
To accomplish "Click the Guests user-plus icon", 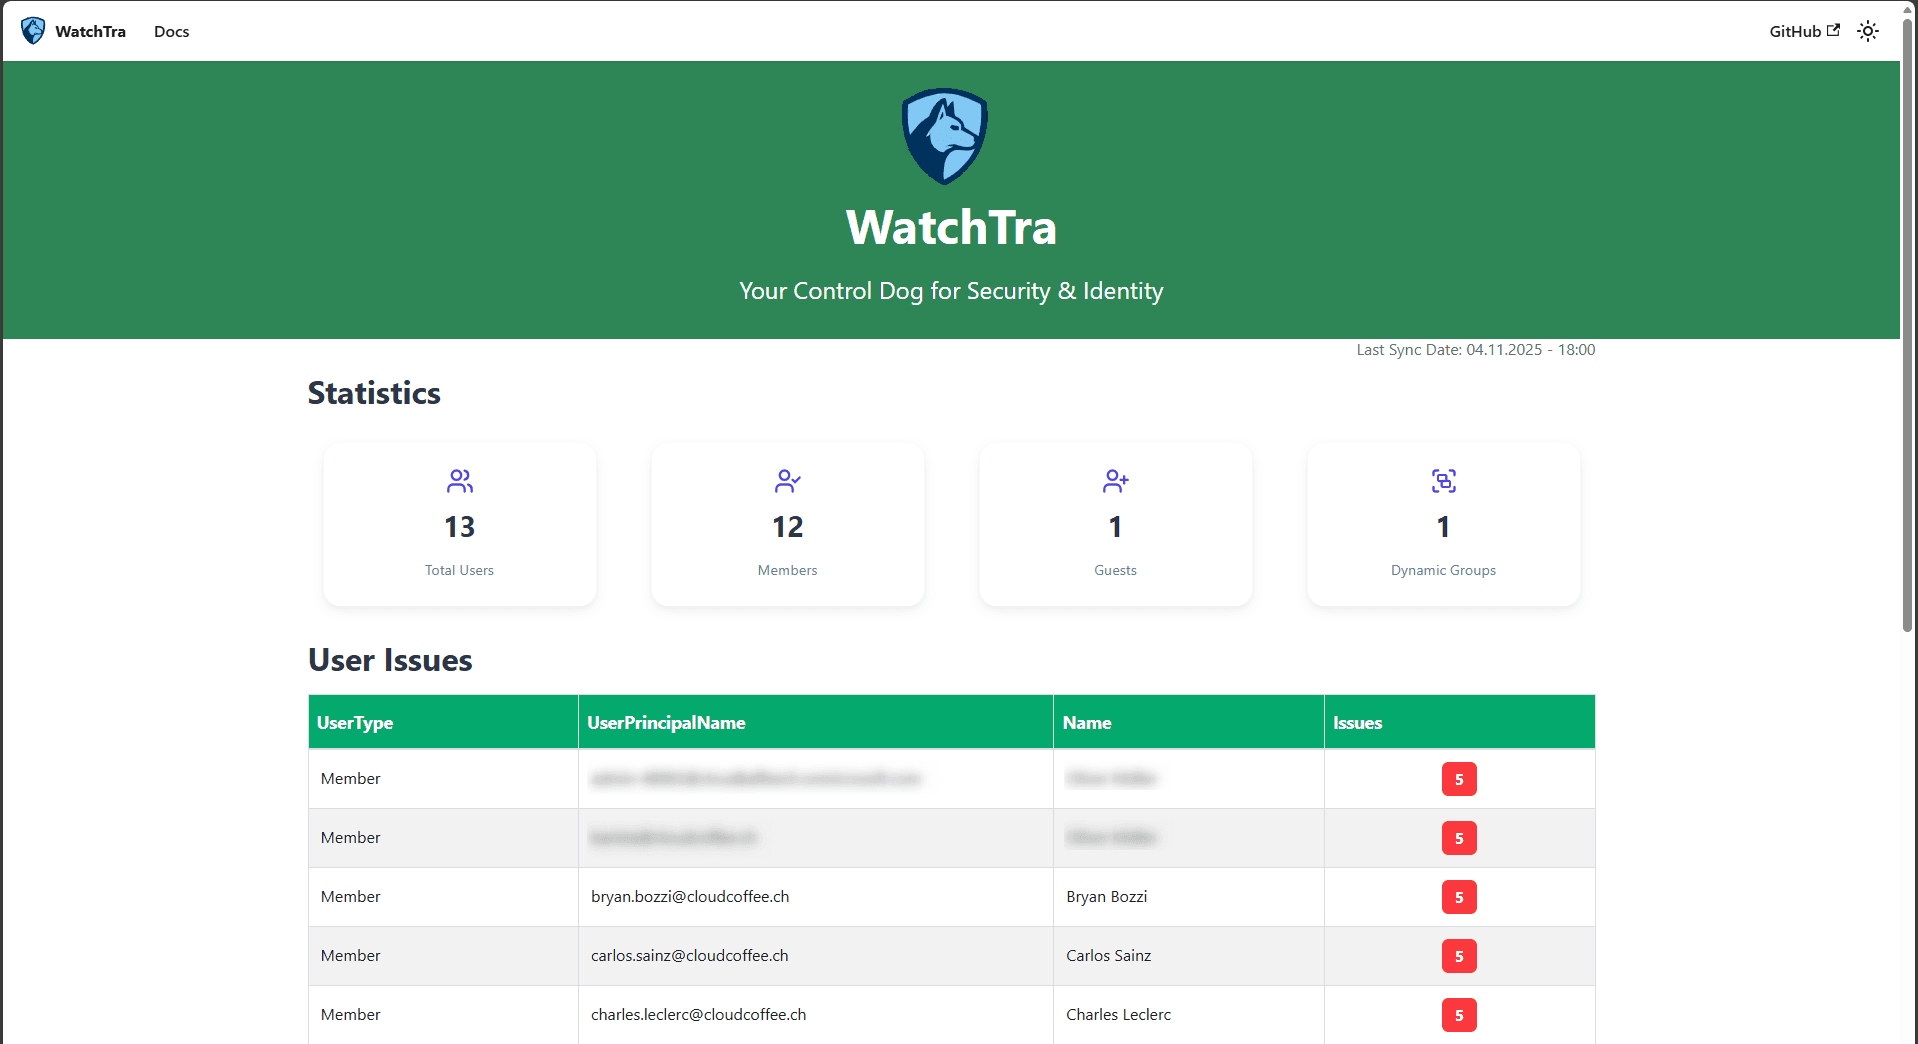I will point(1115,481).
